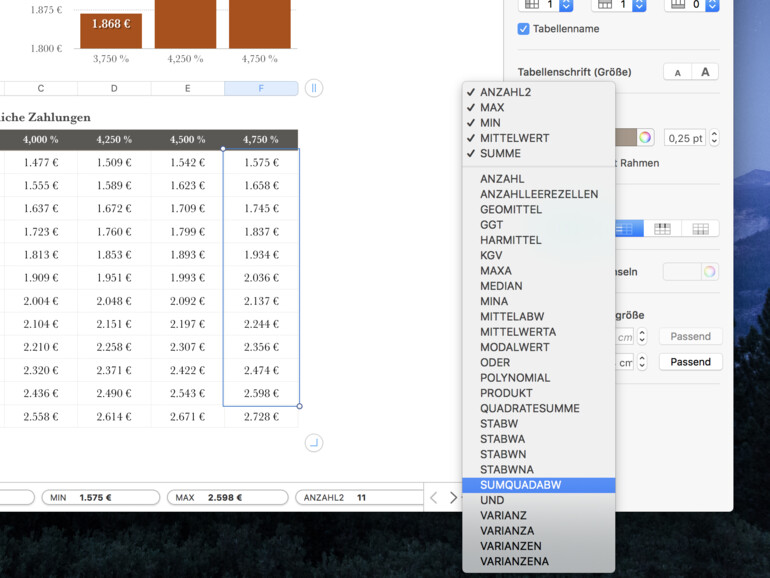The image size is (770, 578).
Task: Toggle the checked MITTELWERT function
Action: pyautogui.click(x=514, y=138)
